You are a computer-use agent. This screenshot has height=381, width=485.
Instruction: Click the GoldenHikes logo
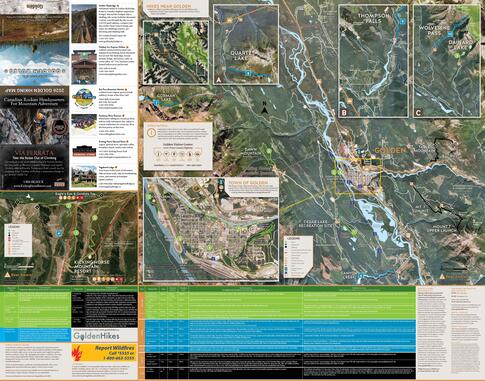point(96,336)
